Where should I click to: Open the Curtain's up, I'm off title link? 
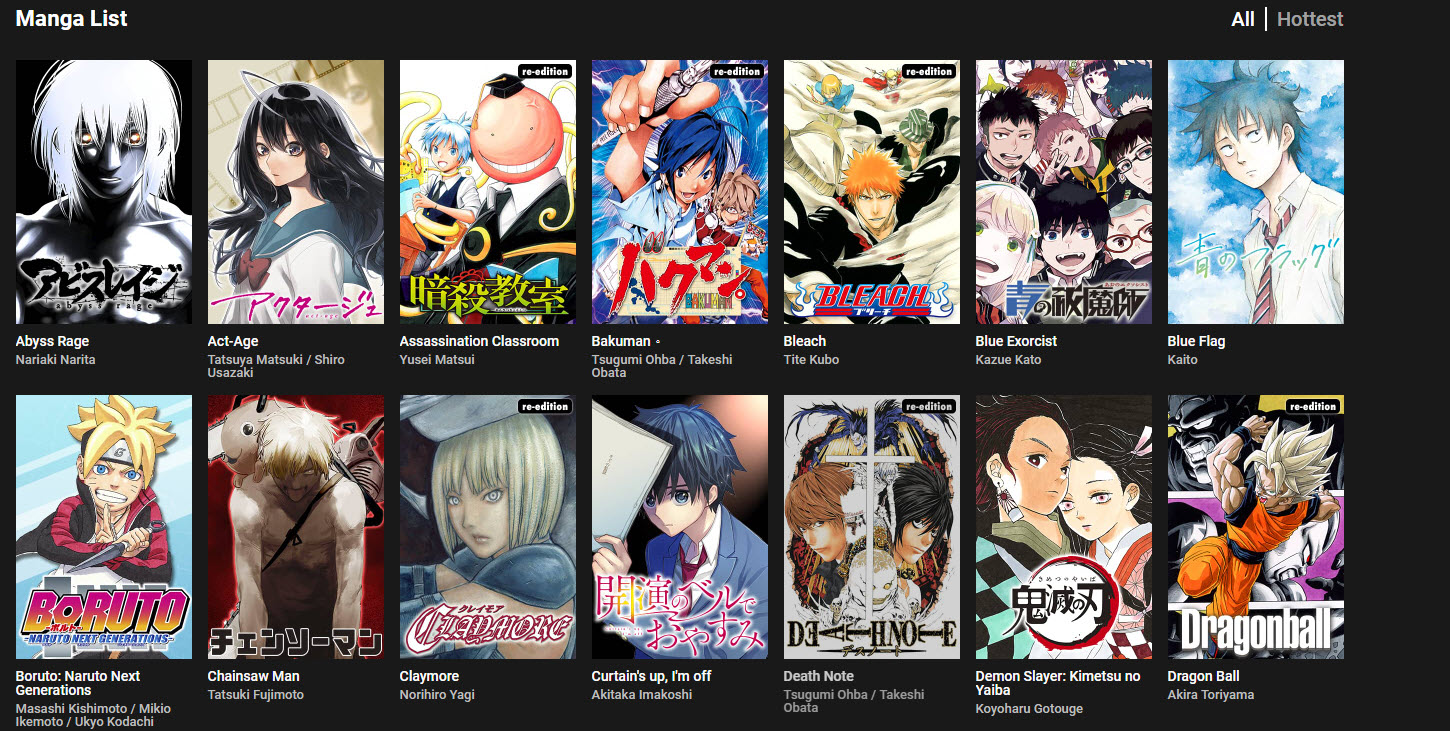(651, 676)
